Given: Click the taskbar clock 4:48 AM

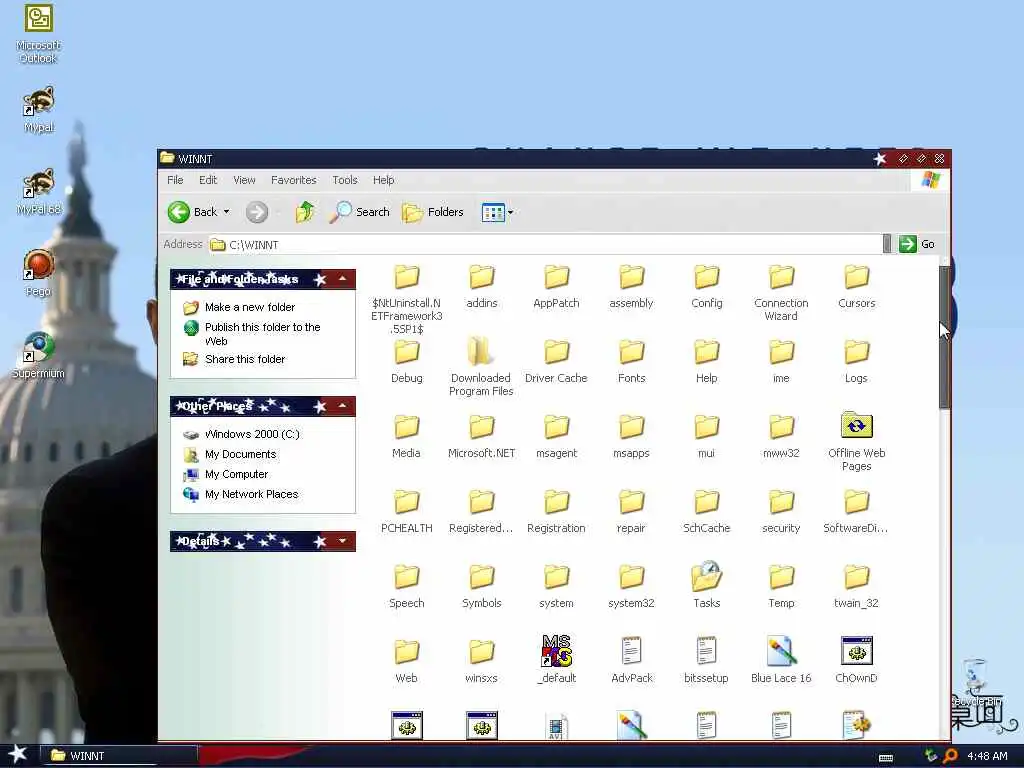Looking at the screenshot, I should click(987, 756).
